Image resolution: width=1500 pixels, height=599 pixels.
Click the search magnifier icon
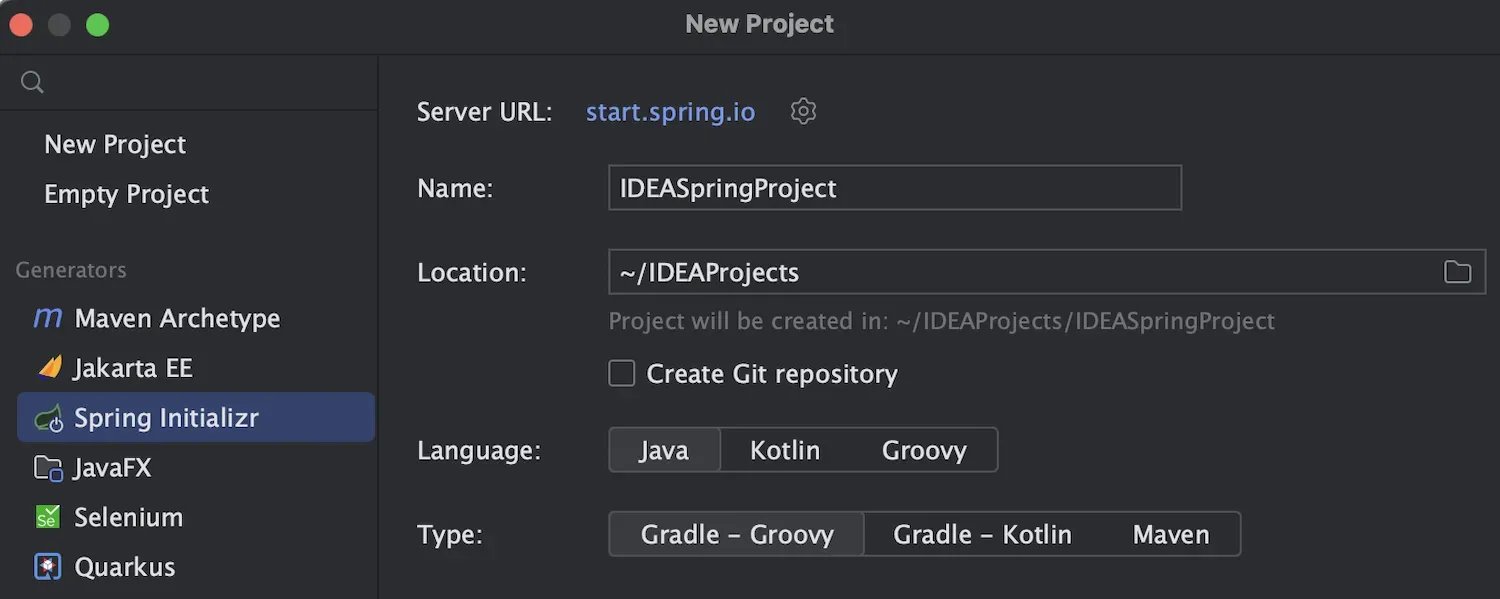pyautogui.click(x=32, y=82)
